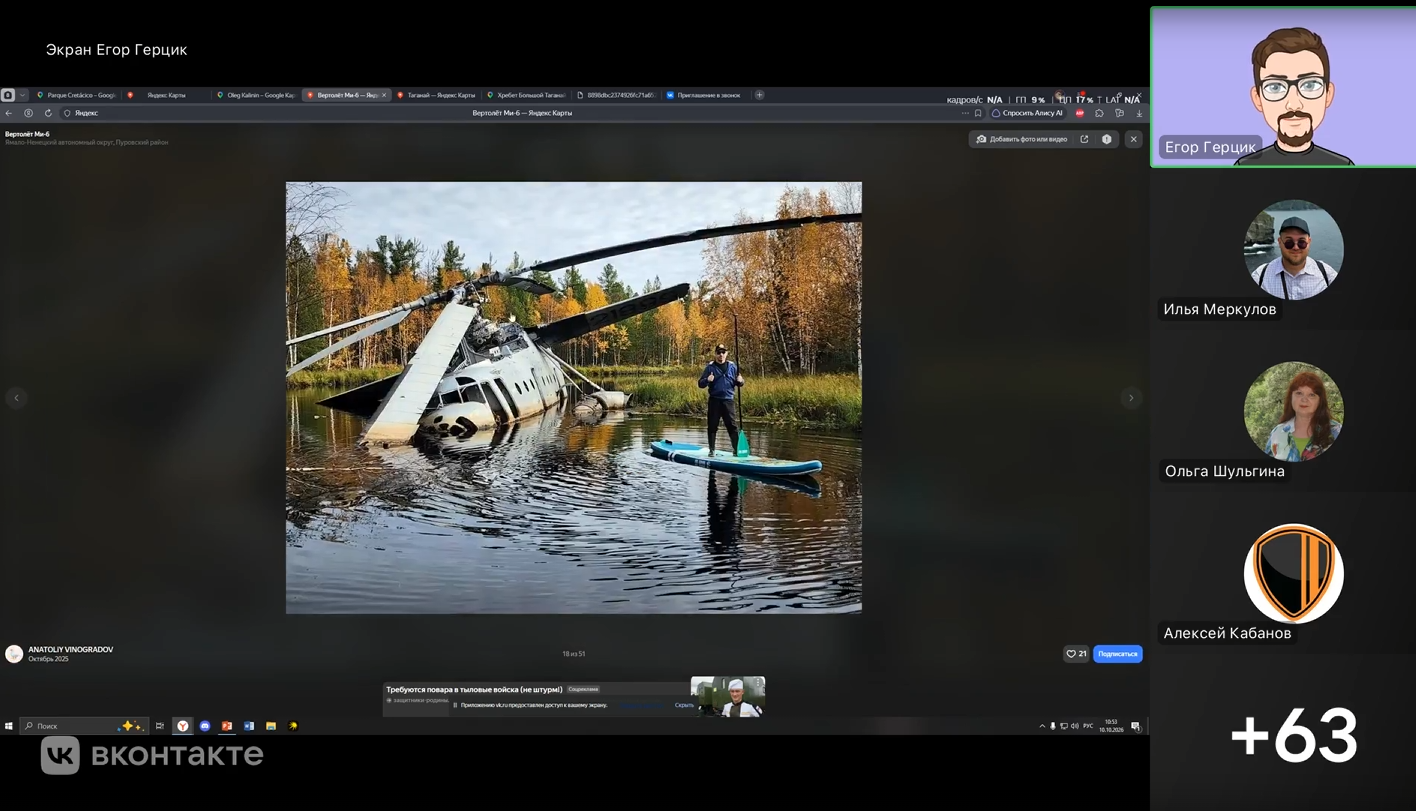The image size is (1416, 811).
Task: Open Yandex Browser from the taskbar
Action: pos(183,726)
